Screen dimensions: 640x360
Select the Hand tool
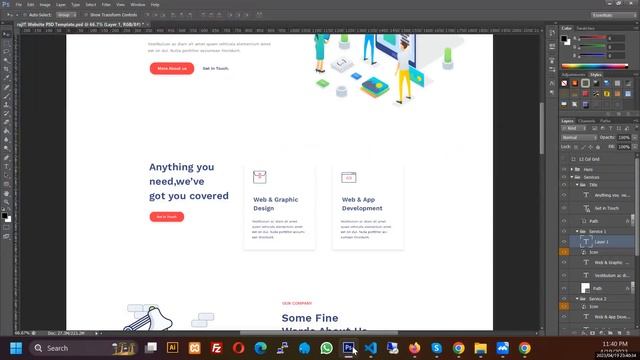pyautogui.click(x=7, y=193)
